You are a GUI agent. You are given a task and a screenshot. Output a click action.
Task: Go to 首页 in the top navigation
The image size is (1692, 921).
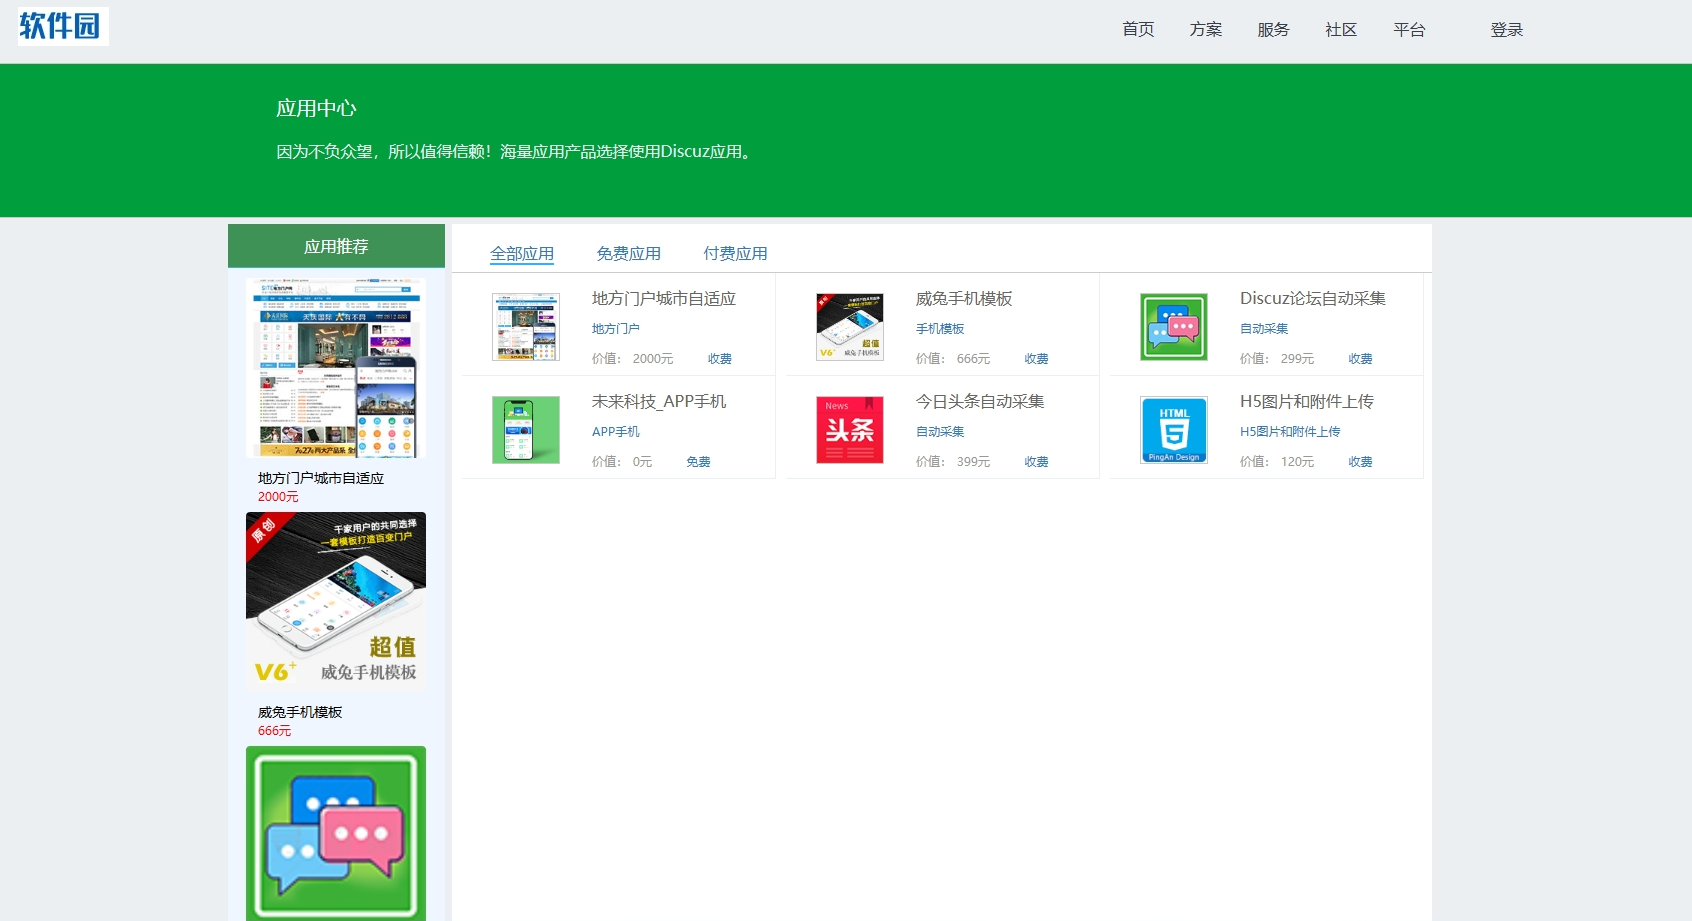click(1138, 30)
